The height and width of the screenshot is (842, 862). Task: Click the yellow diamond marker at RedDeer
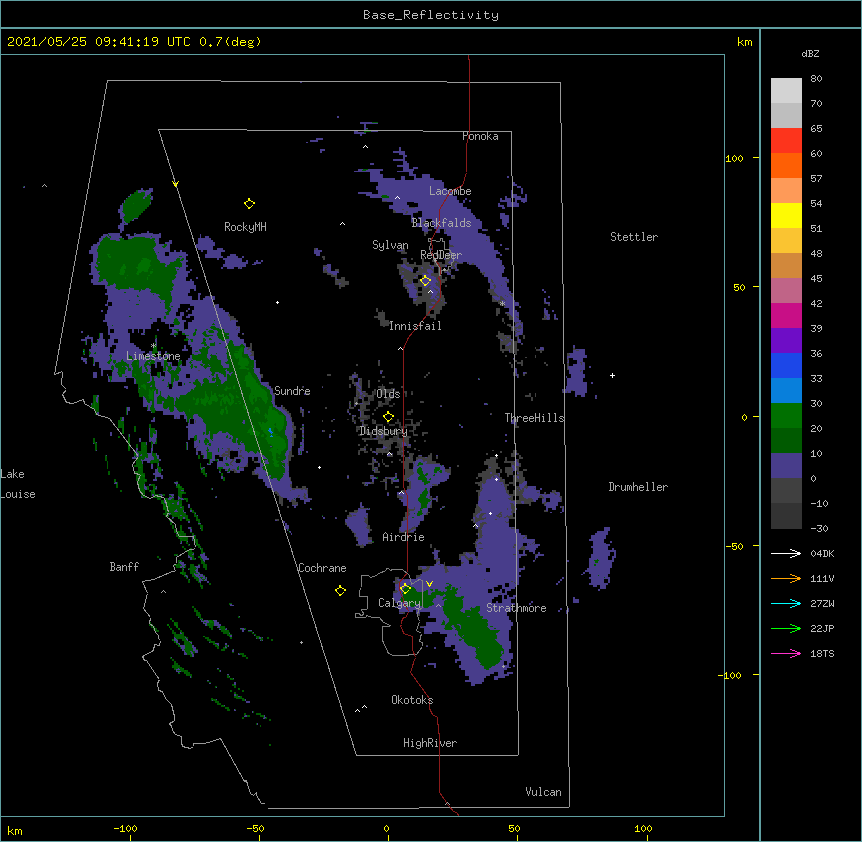[426, 281]
